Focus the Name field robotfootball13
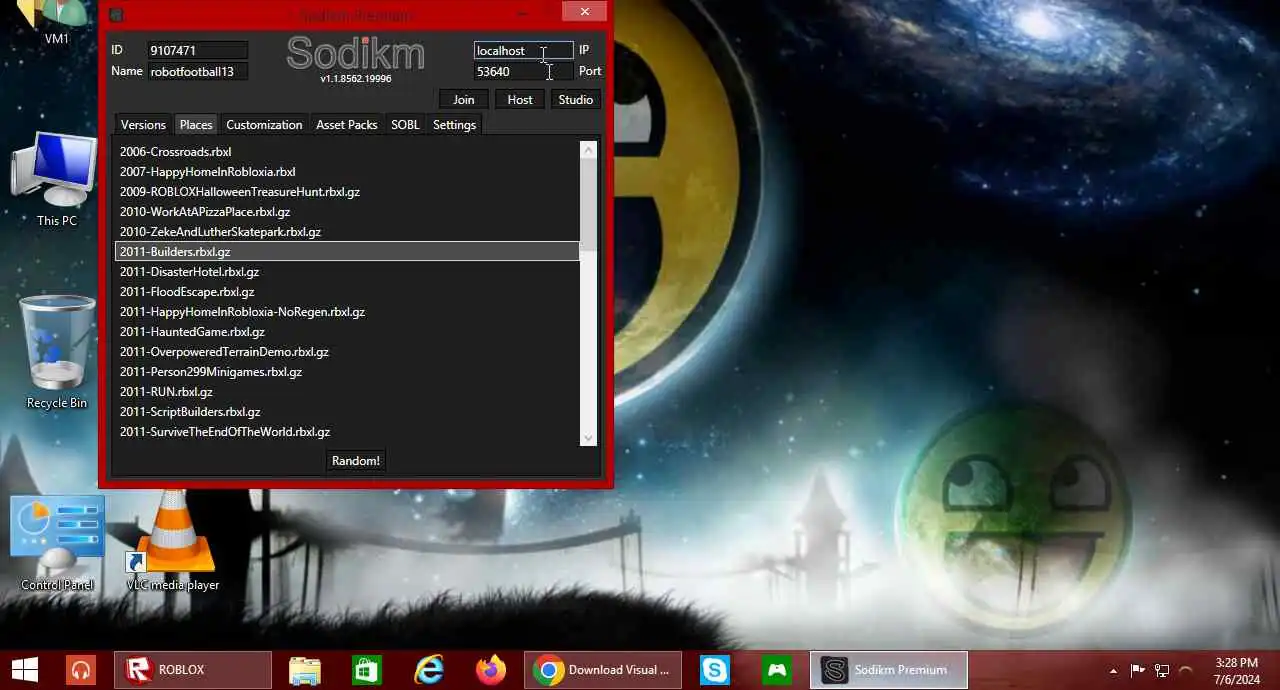Screen dimensions: 1280x690 (x=197, y=71)
